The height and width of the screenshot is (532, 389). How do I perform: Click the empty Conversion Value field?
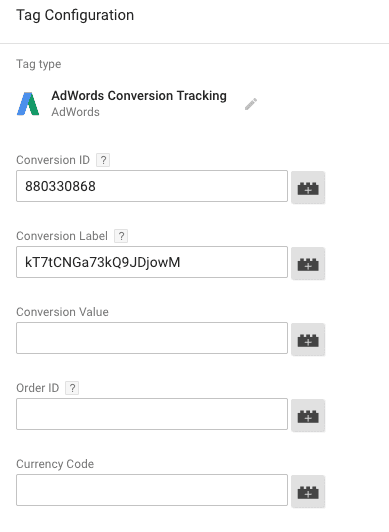(x=152, y=338)
